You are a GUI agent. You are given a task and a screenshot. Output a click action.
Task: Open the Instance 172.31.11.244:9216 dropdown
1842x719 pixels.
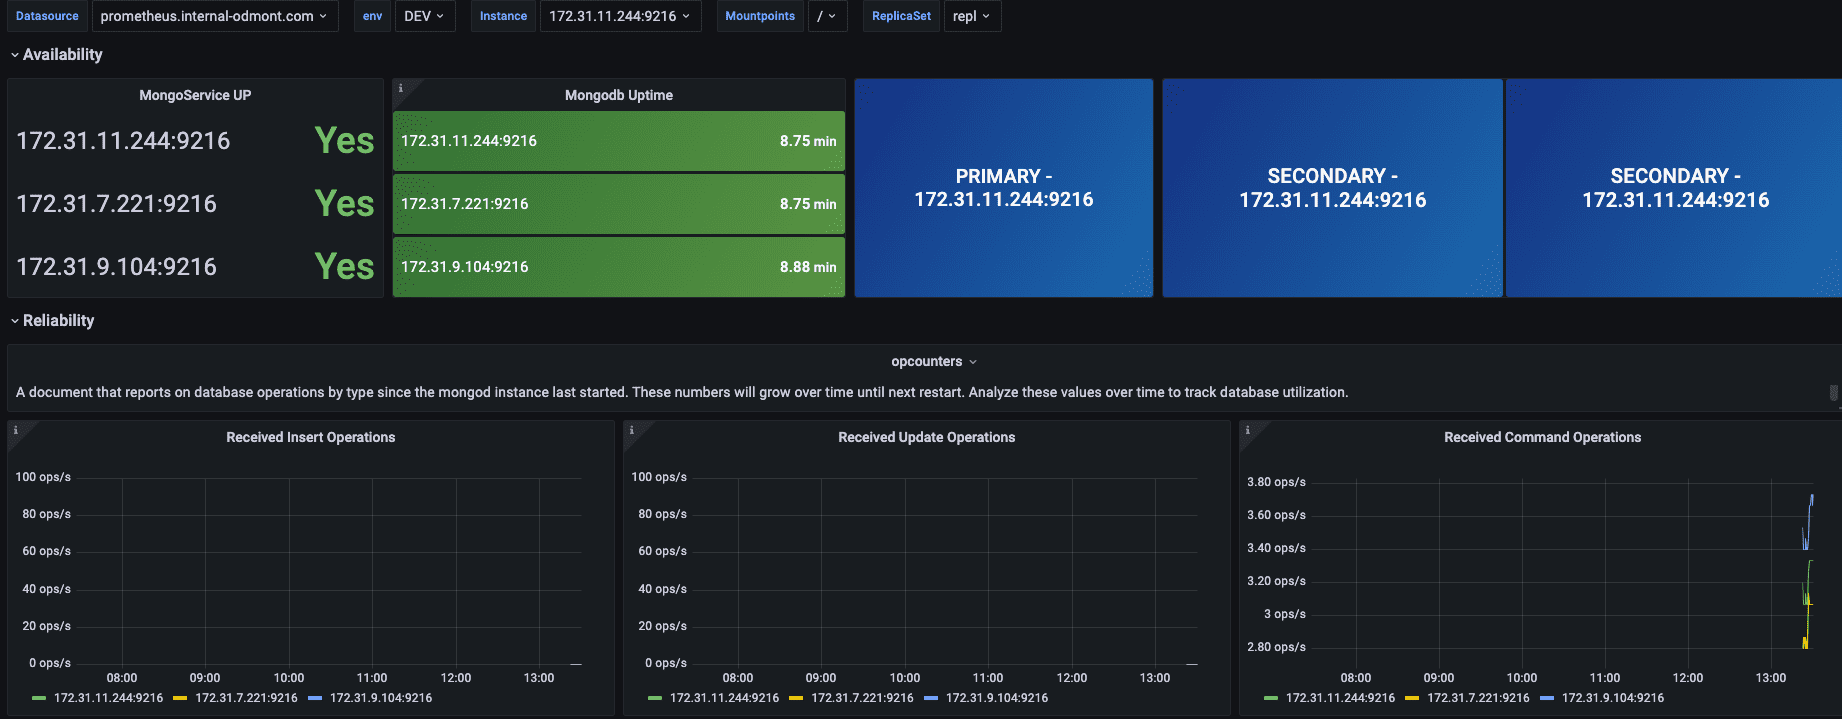click(x=620, y=16)
